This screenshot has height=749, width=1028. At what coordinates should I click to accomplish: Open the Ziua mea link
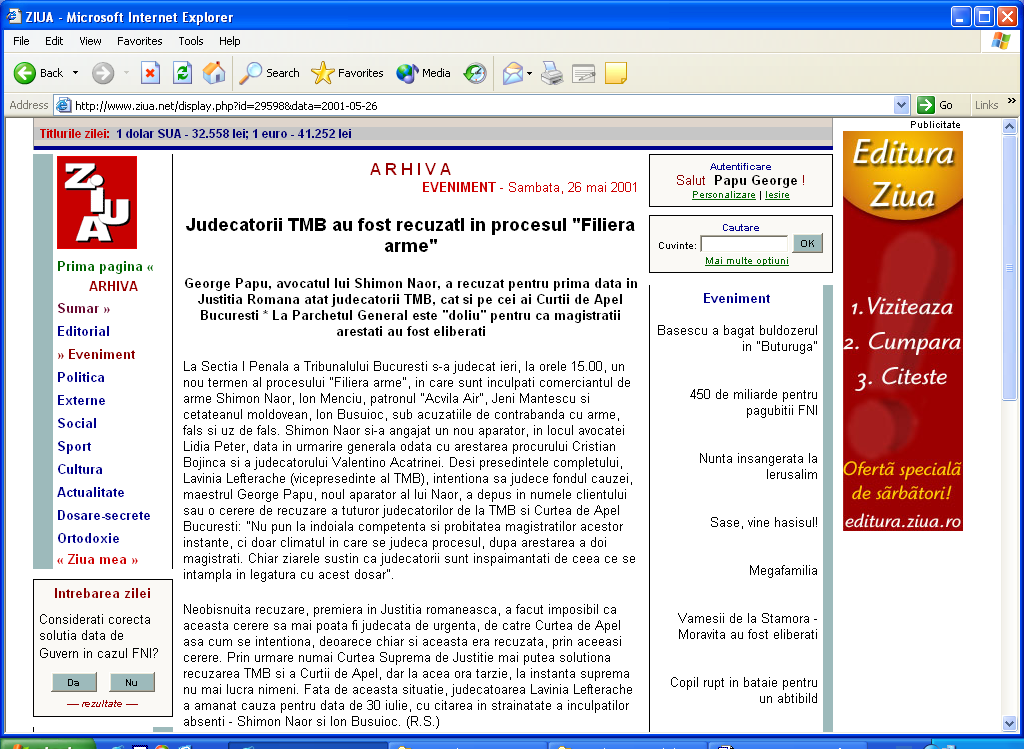(98, 559)
